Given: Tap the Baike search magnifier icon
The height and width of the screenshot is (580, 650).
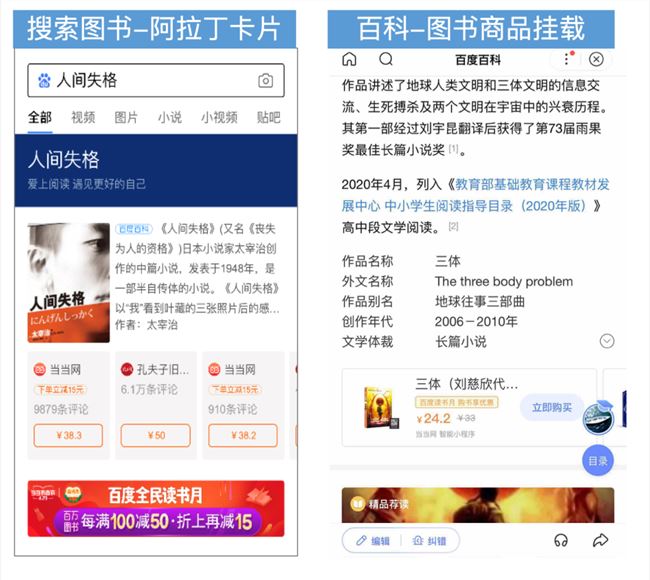Looking at the screenshot, I should click(386, 59).
